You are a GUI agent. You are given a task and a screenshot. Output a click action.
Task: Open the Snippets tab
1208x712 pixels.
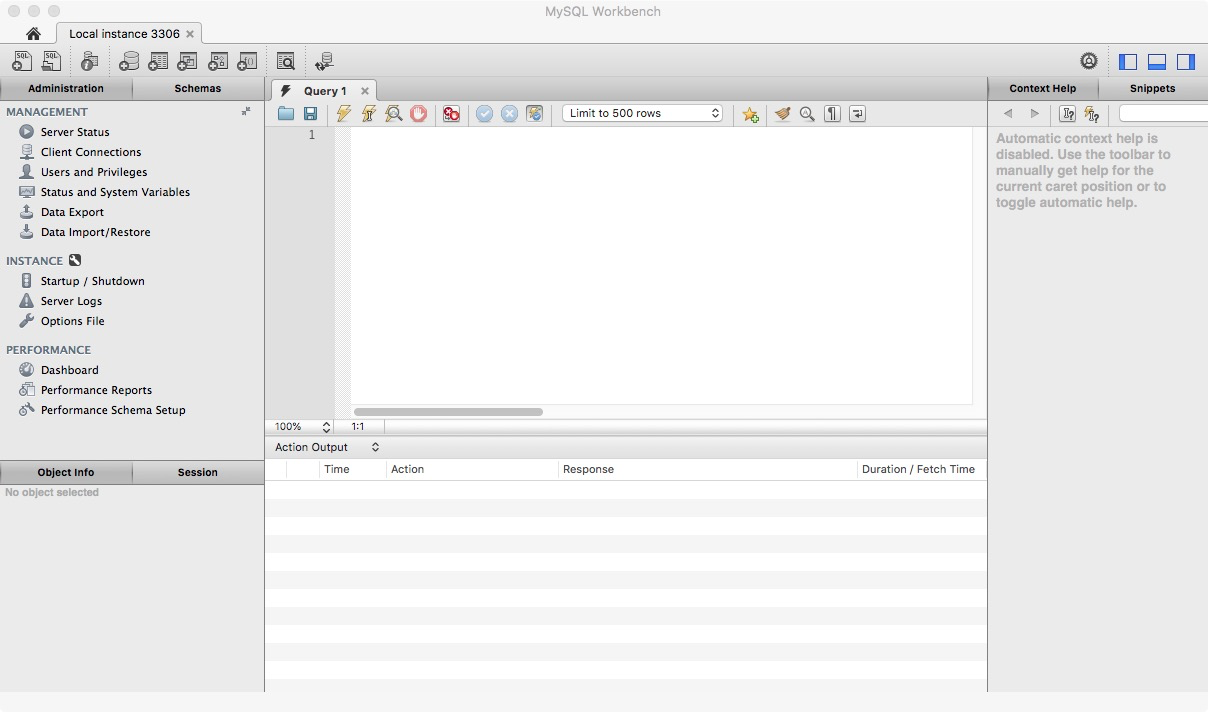1153,88
